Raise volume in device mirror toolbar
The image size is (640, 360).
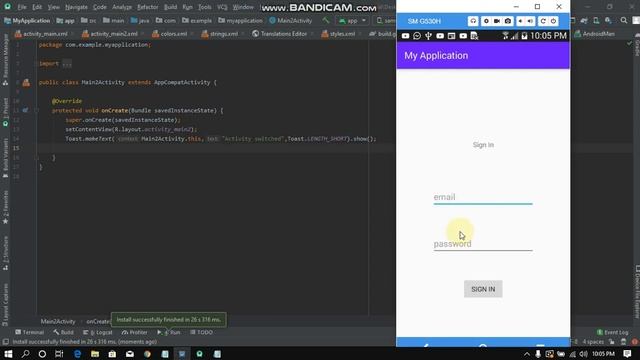[530, 21]
